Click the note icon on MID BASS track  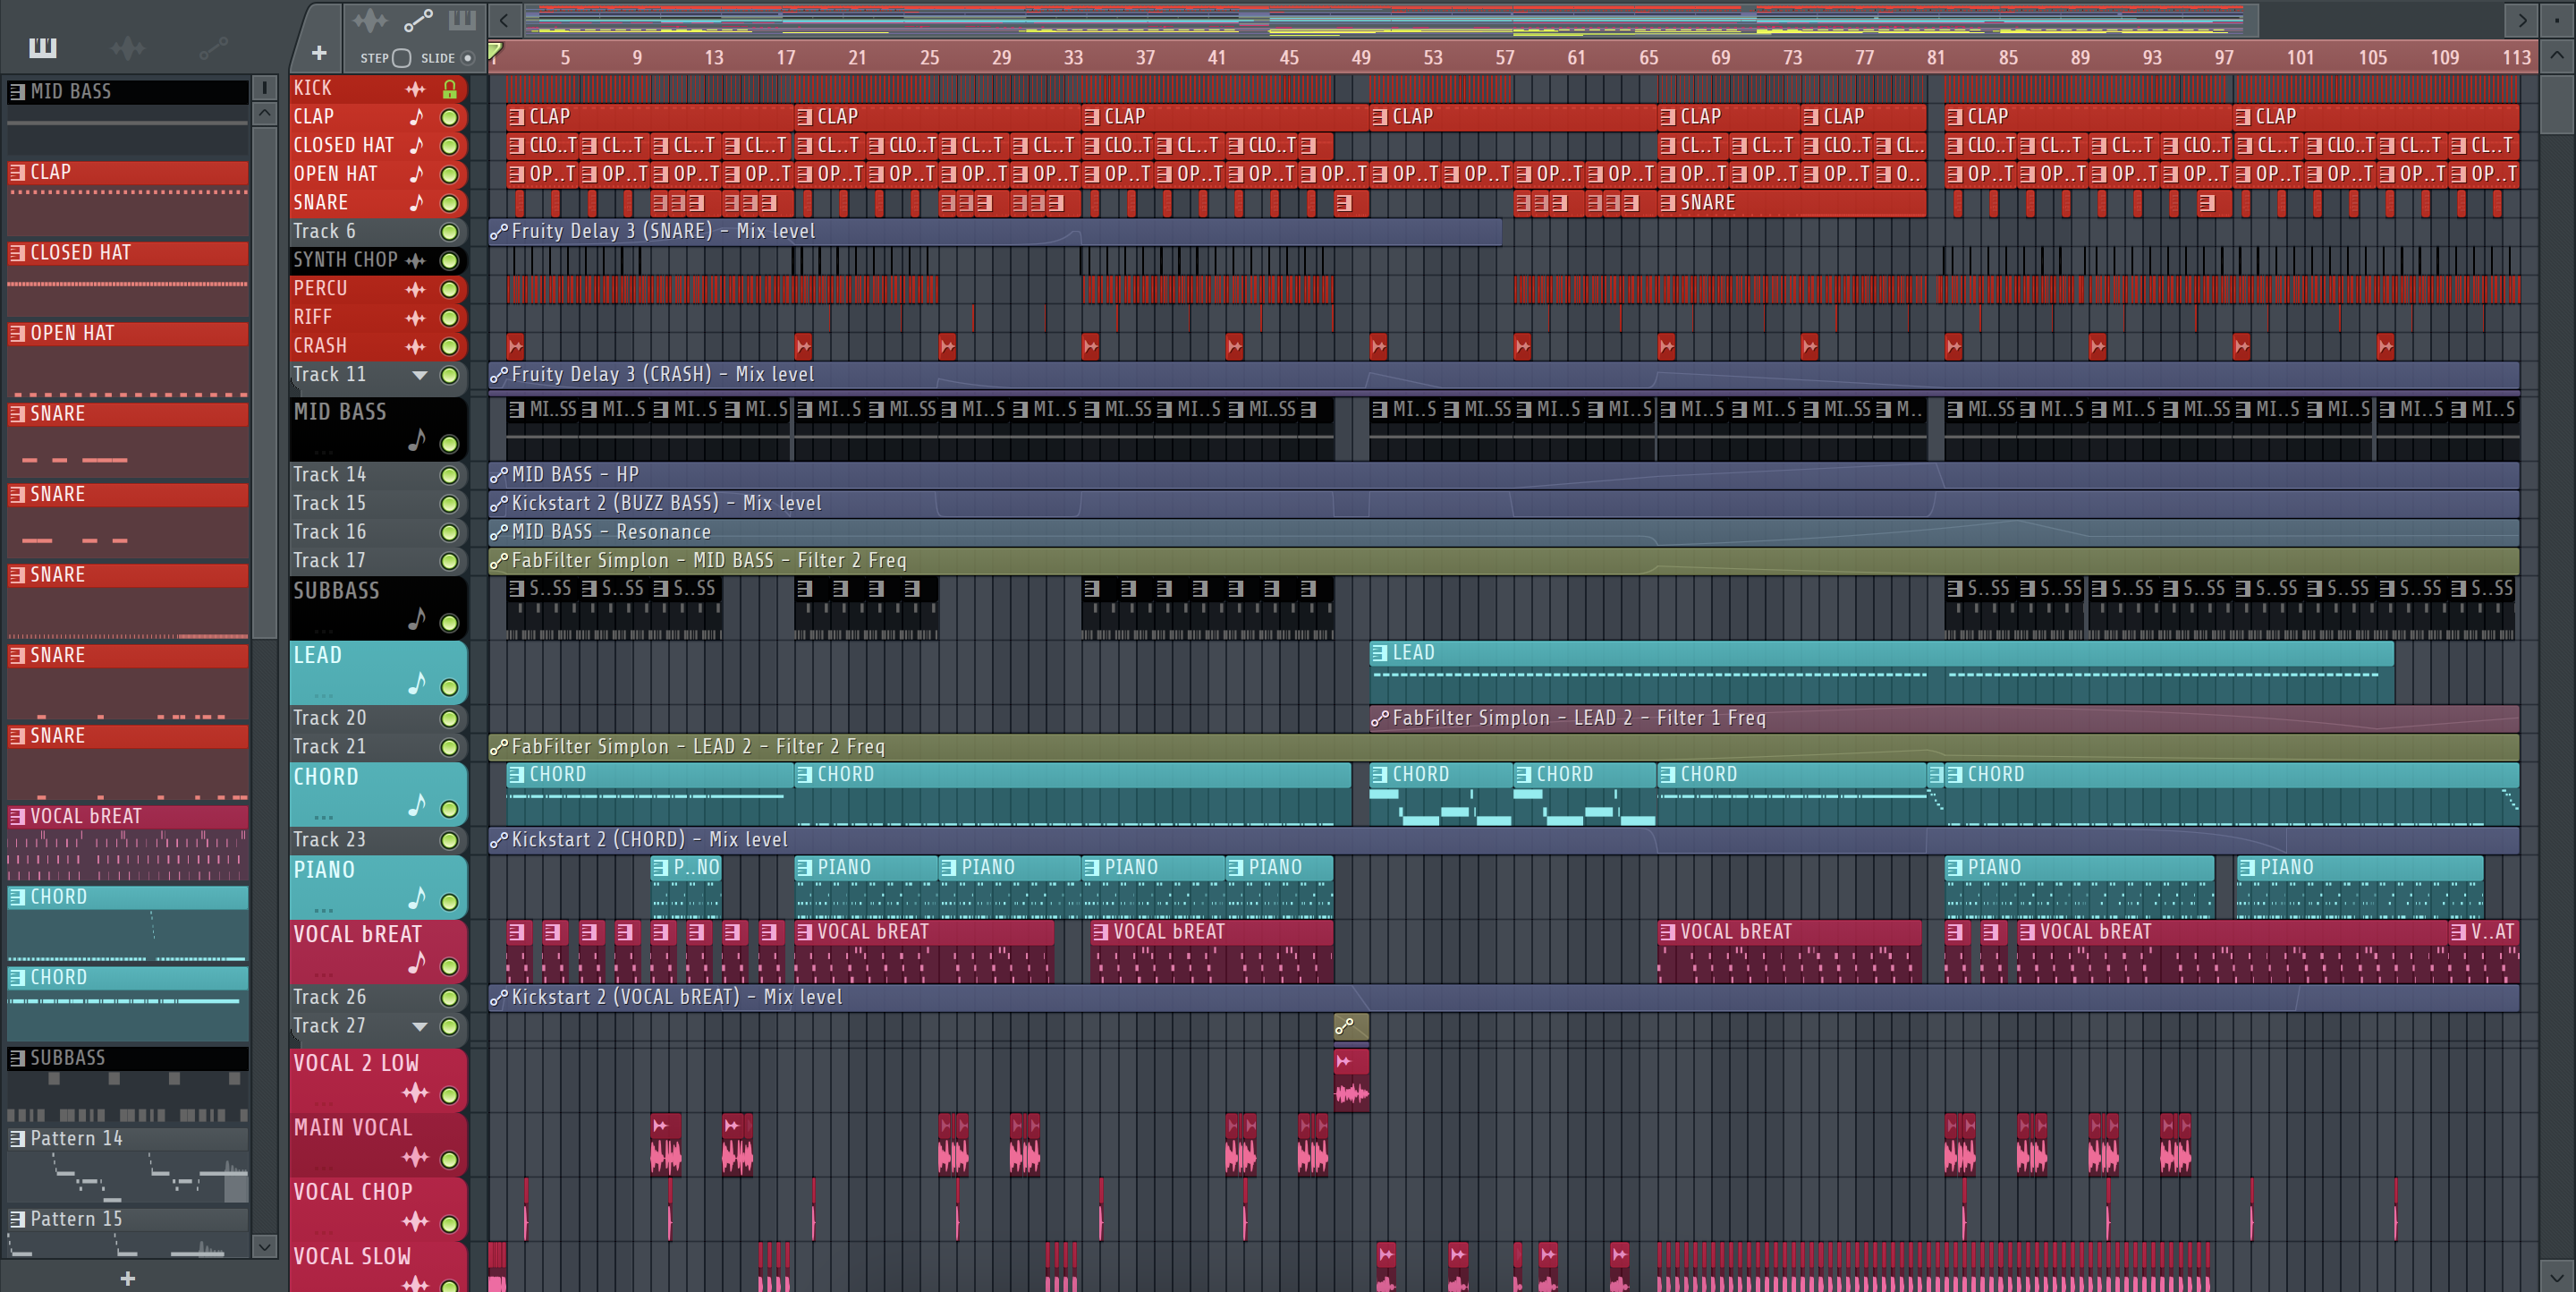point(417,440)
